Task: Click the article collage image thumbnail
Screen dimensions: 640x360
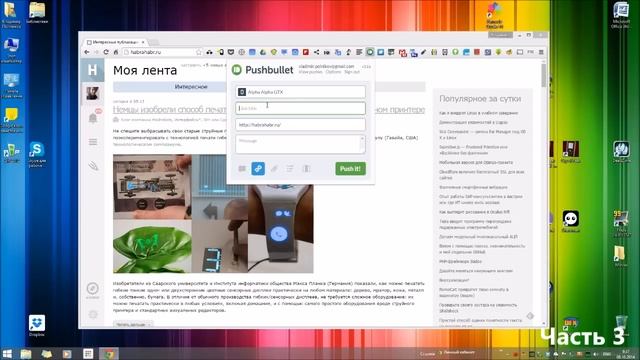Action: point(213,213)
